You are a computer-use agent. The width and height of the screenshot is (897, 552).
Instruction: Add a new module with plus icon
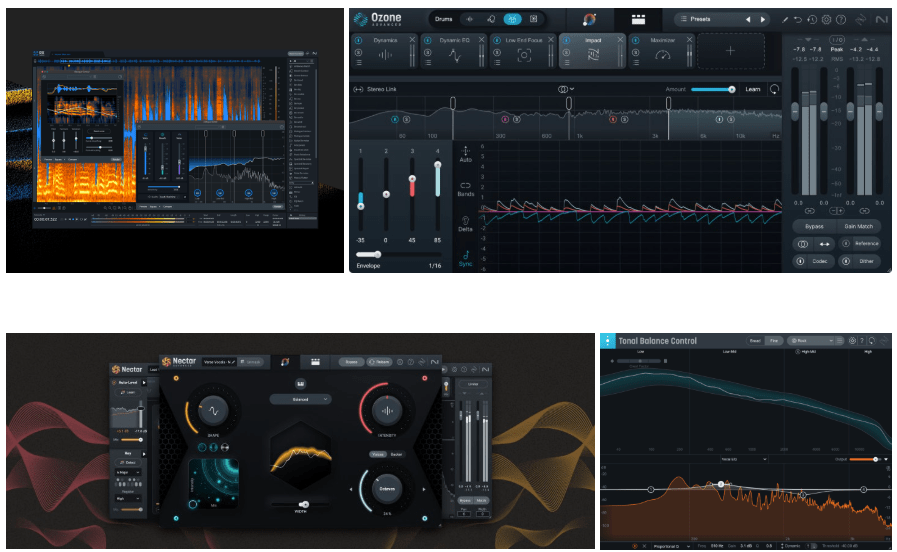730,50
